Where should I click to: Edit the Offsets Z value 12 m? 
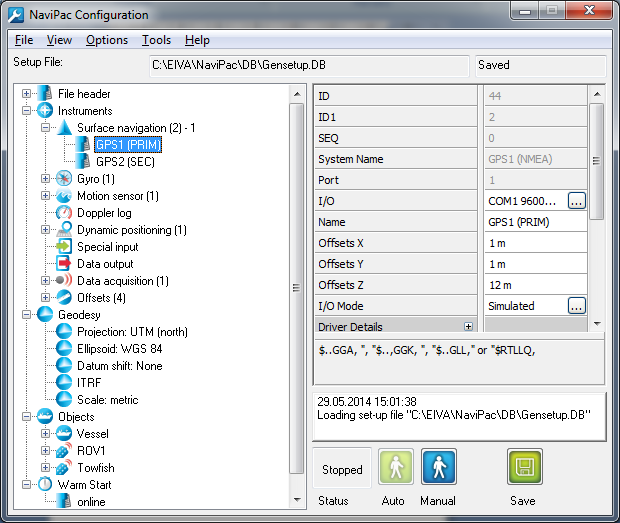(536, 285)
